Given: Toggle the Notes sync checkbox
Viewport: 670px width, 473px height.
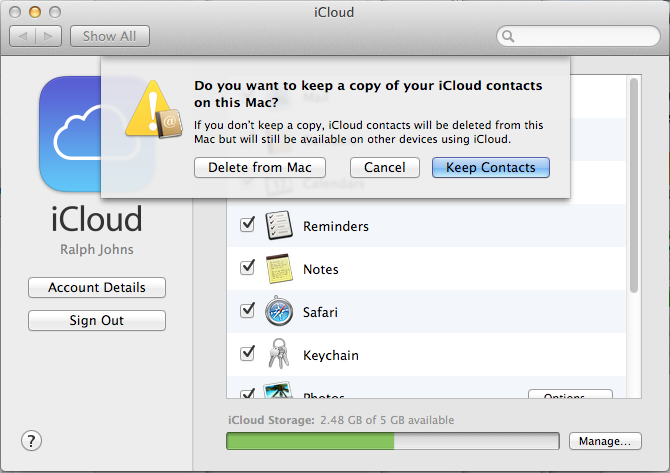Looking at the screenshot, I should click(248, 269).
